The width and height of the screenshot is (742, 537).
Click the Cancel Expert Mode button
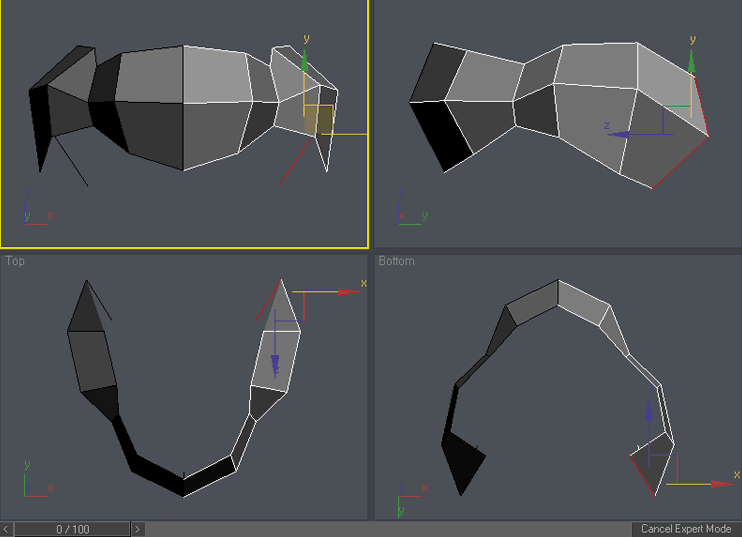coord(686,529)
